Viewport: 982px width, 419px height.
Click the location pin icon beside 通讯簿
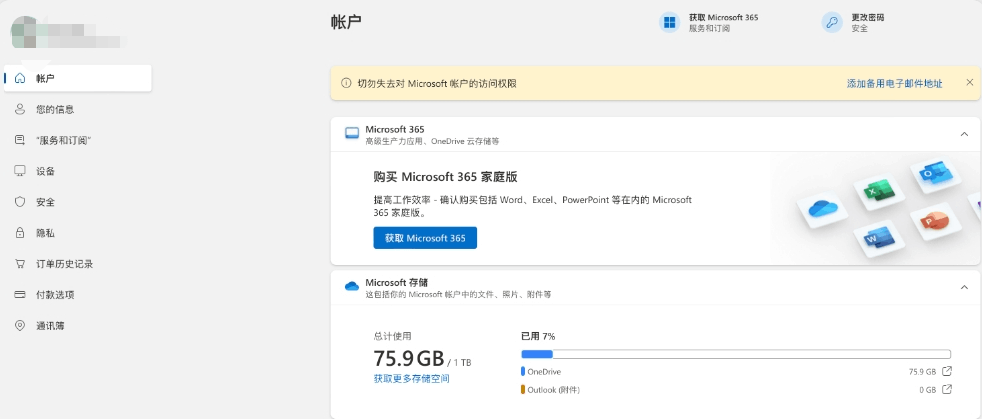[x=20, y=326]
